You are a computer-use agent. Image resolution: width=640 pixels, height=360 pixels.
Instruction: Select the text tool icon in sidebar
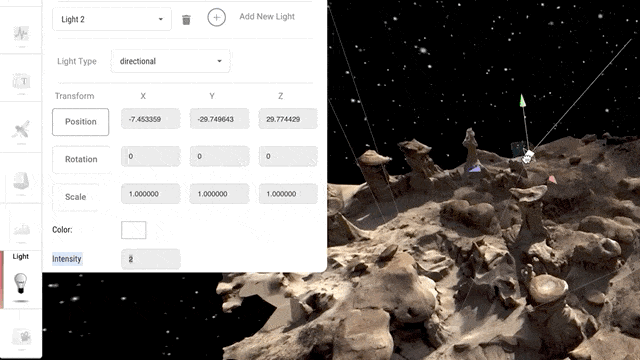[21, 81]
